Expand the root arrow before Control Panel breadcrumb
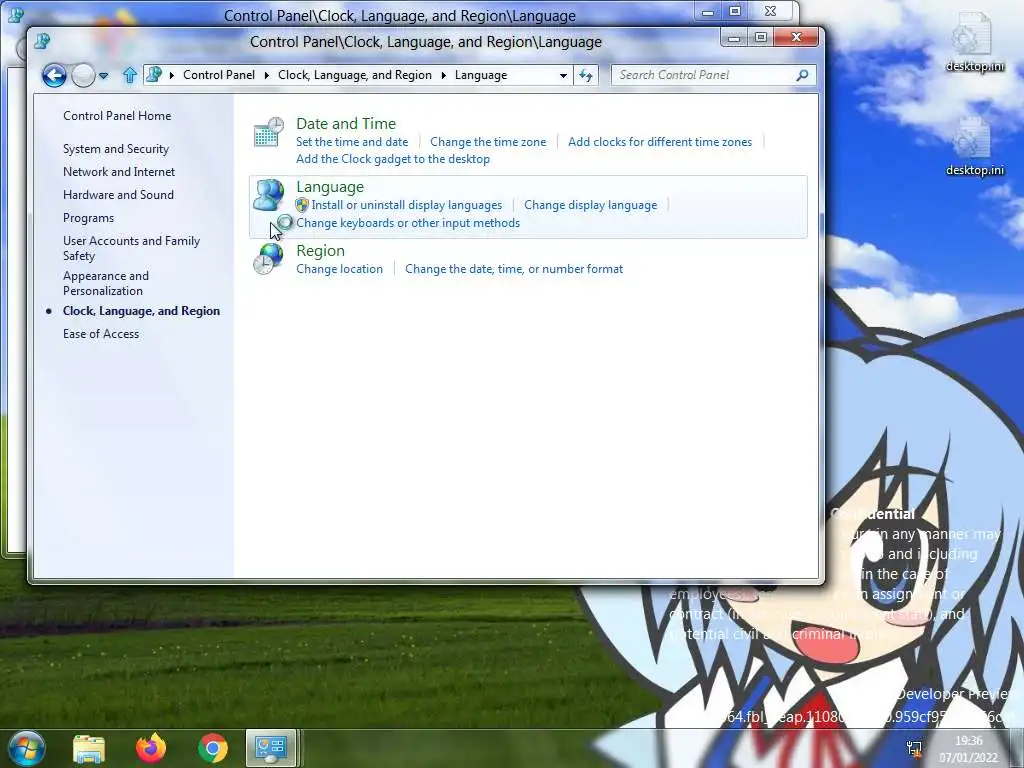Viewport: 1024px width, 768px height. click(172, 75)
